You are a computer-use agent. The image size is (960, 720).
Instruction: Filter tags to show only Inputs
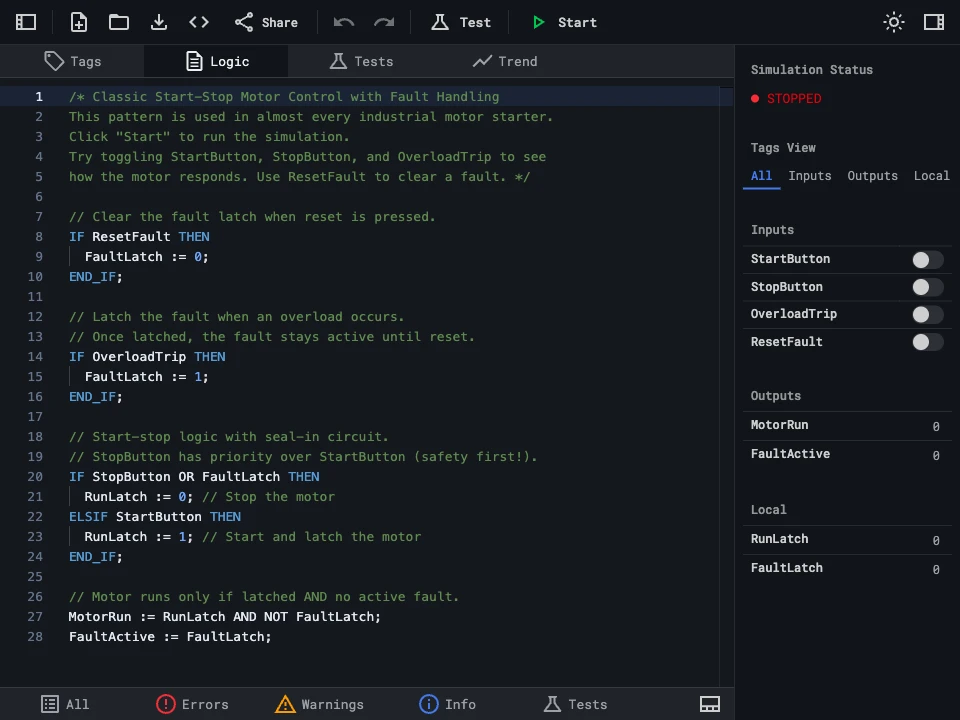point(809,175)
